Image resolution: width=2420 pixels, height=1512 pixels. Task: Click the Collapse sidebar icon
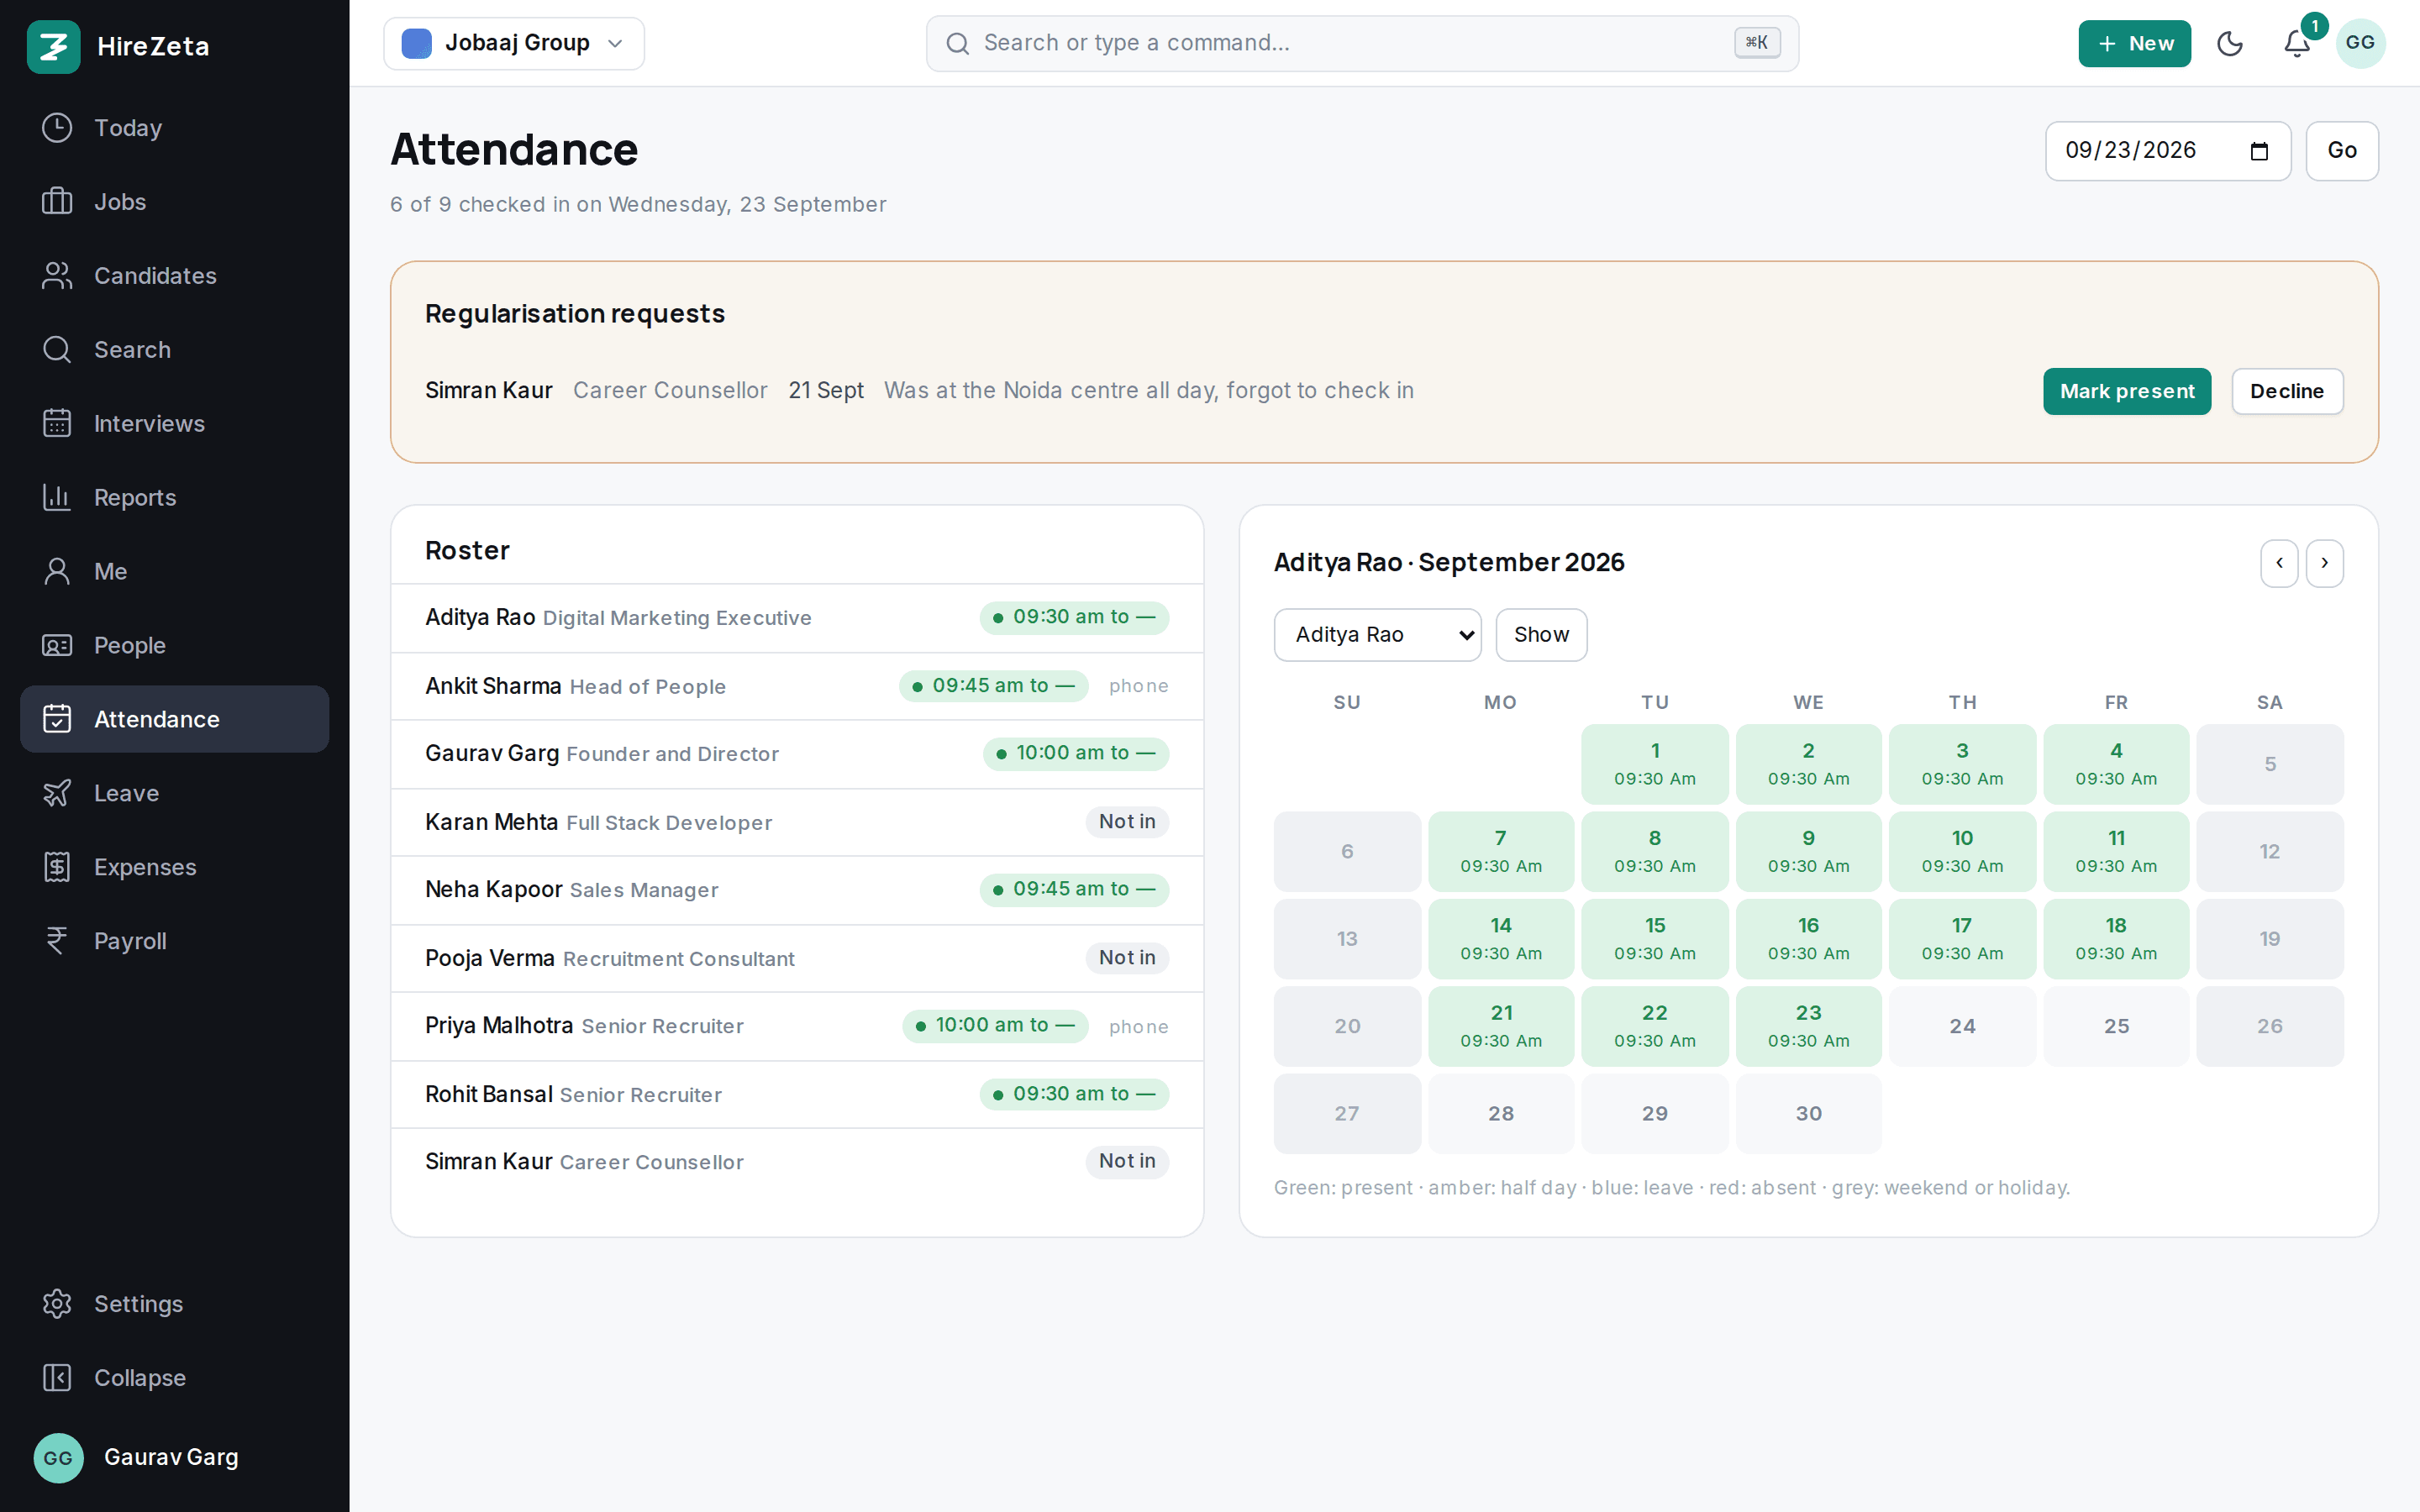[x=57, y=1378]
